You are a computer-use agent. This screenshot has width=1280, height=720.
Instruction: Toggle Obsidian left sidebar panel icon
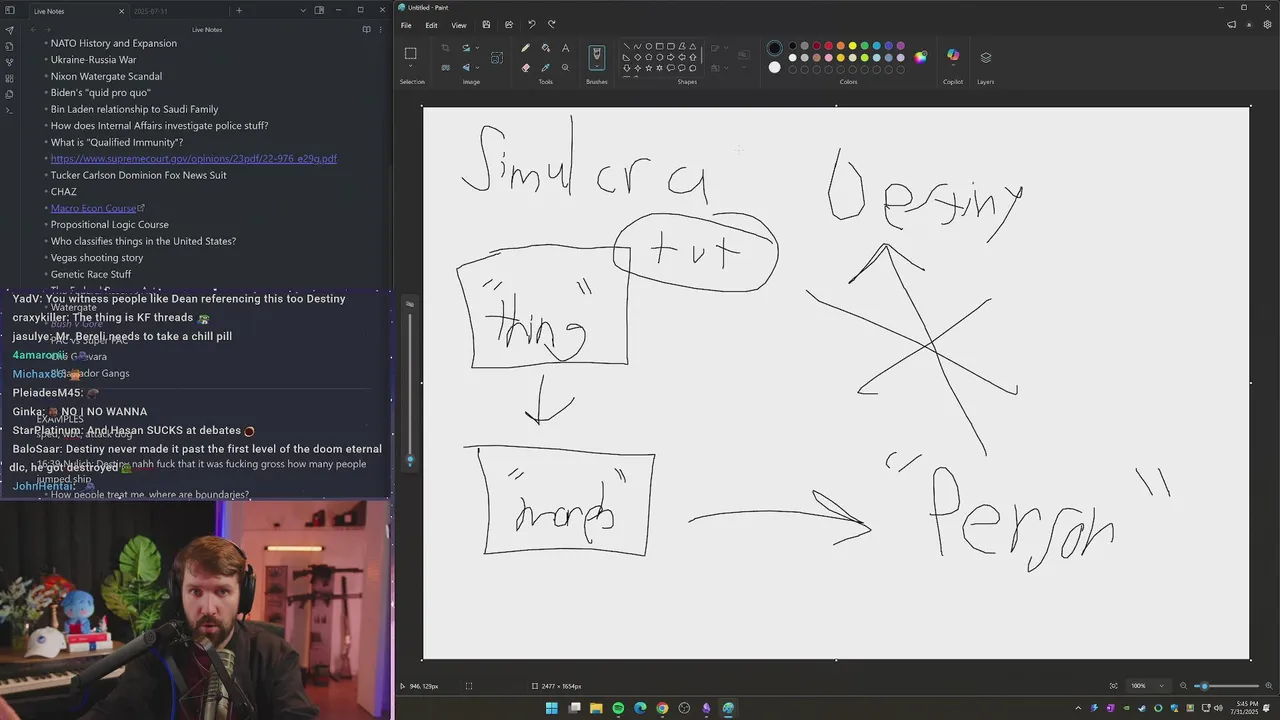coord(11,10)
